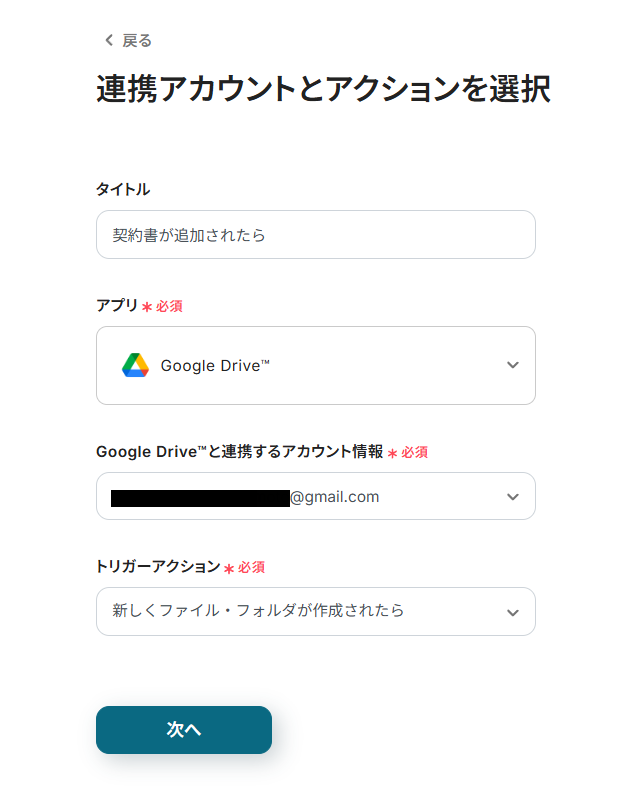
Task: Click the red asterisk beside アプリ
Action: tap(147, 307)
